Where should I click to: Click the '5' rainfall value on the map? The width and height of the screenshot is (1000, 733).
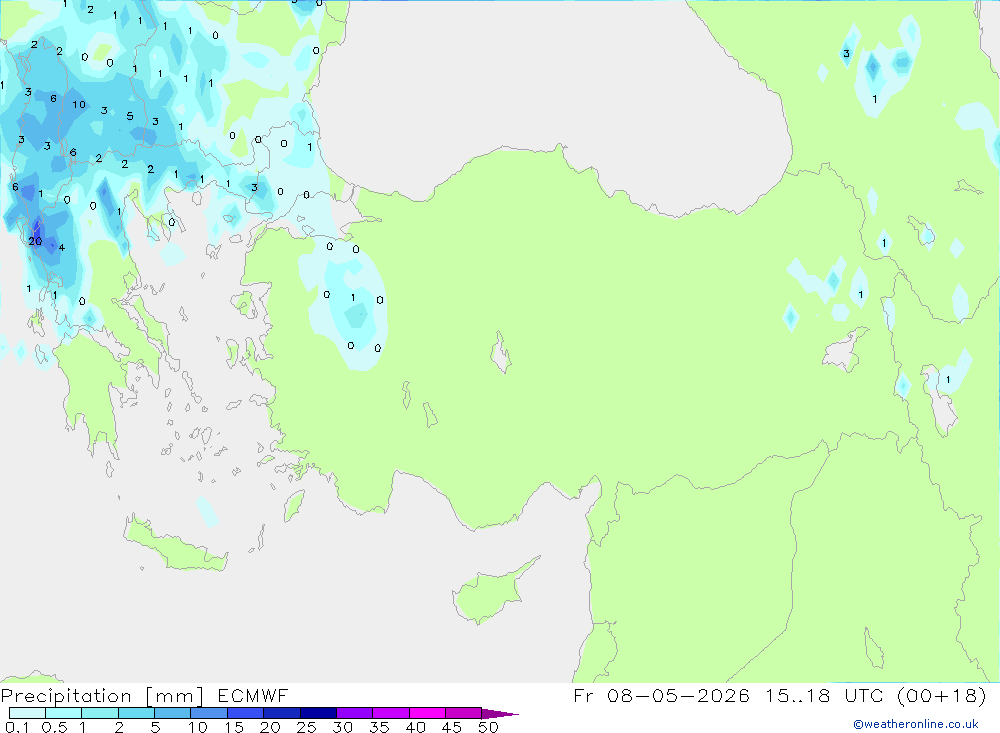pyautogui.click(x=130, y=116)
